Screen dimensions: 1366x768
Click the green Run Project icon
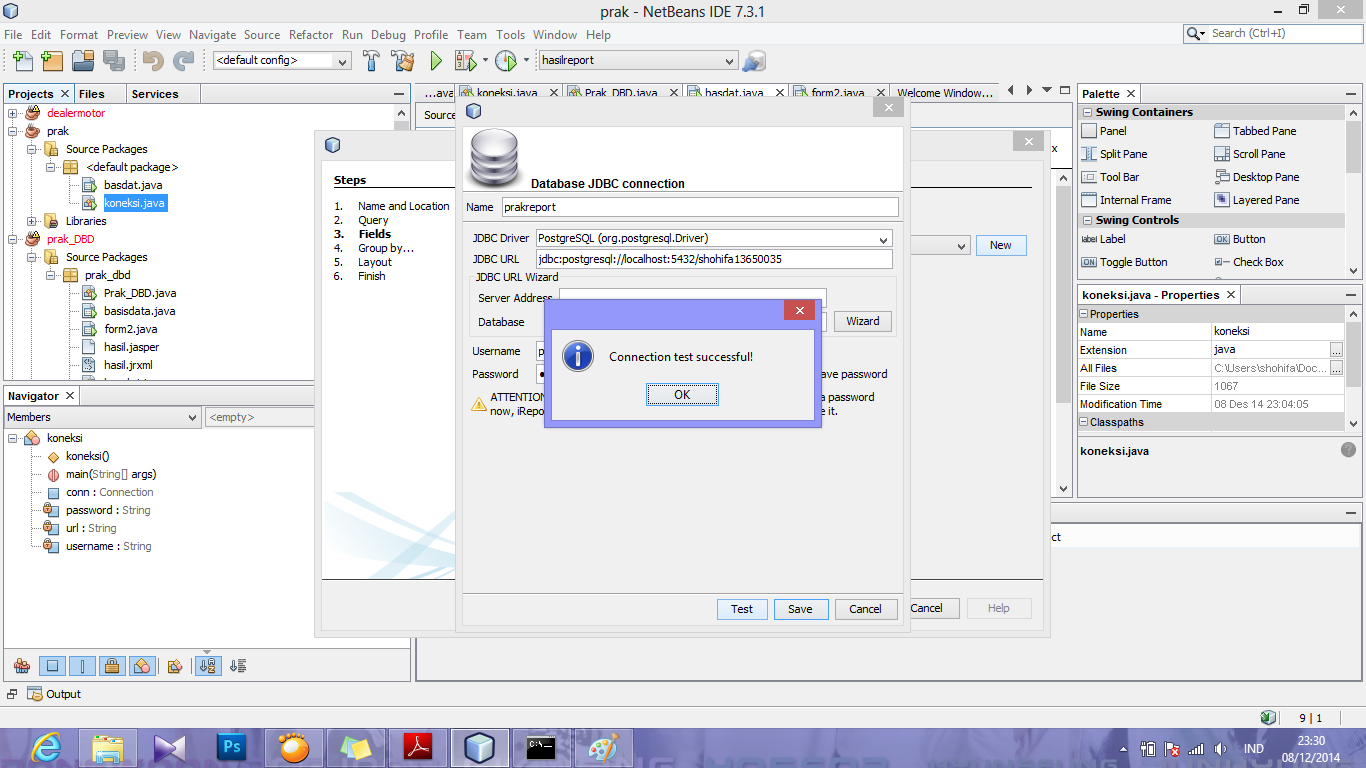(x=436, y=60)
